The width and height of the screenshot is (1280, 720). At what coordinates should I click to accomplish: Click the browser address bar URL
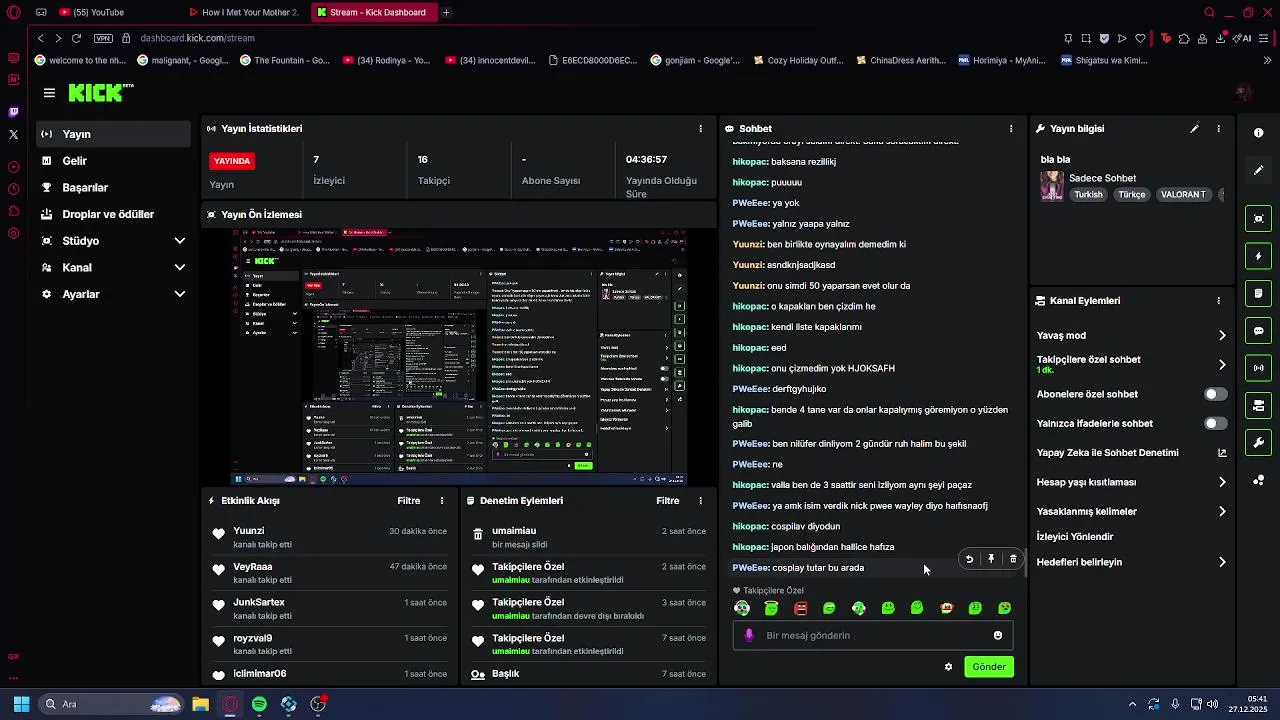coord(197,38)
